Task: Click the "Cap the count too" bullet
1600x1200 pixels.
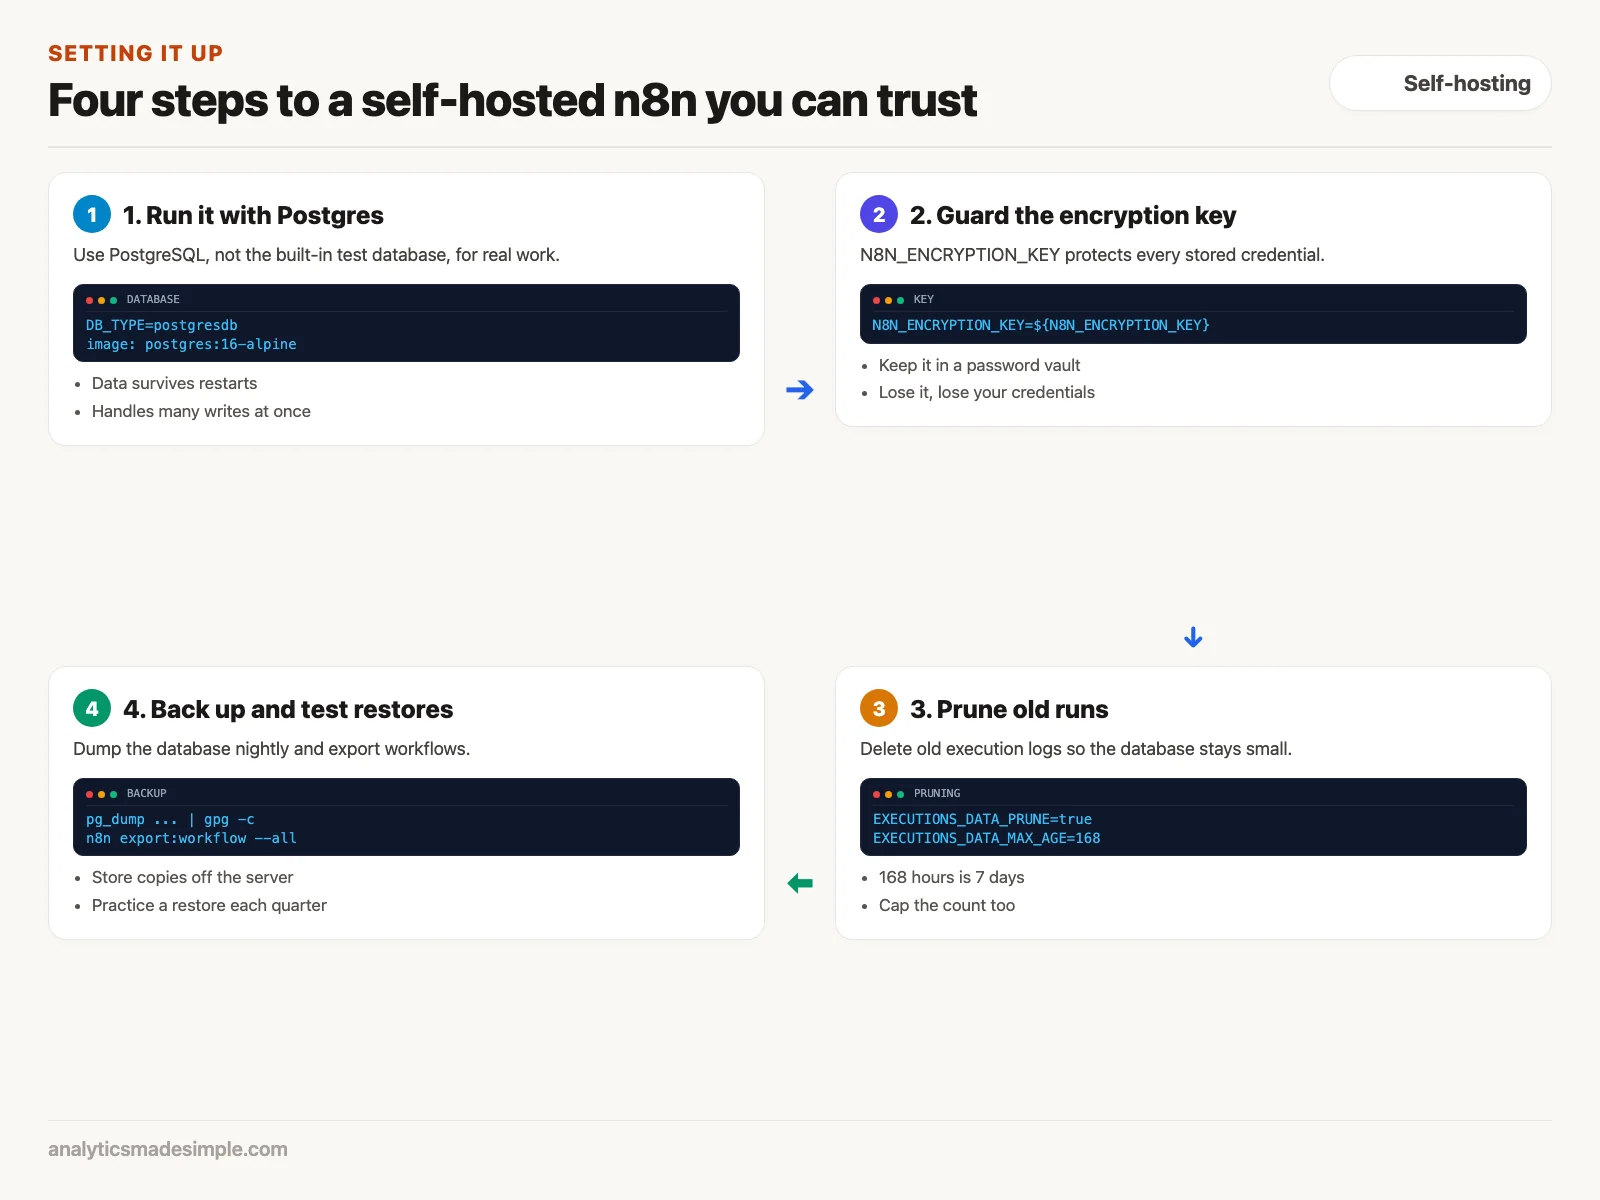Action: click(x=947, y=905)
